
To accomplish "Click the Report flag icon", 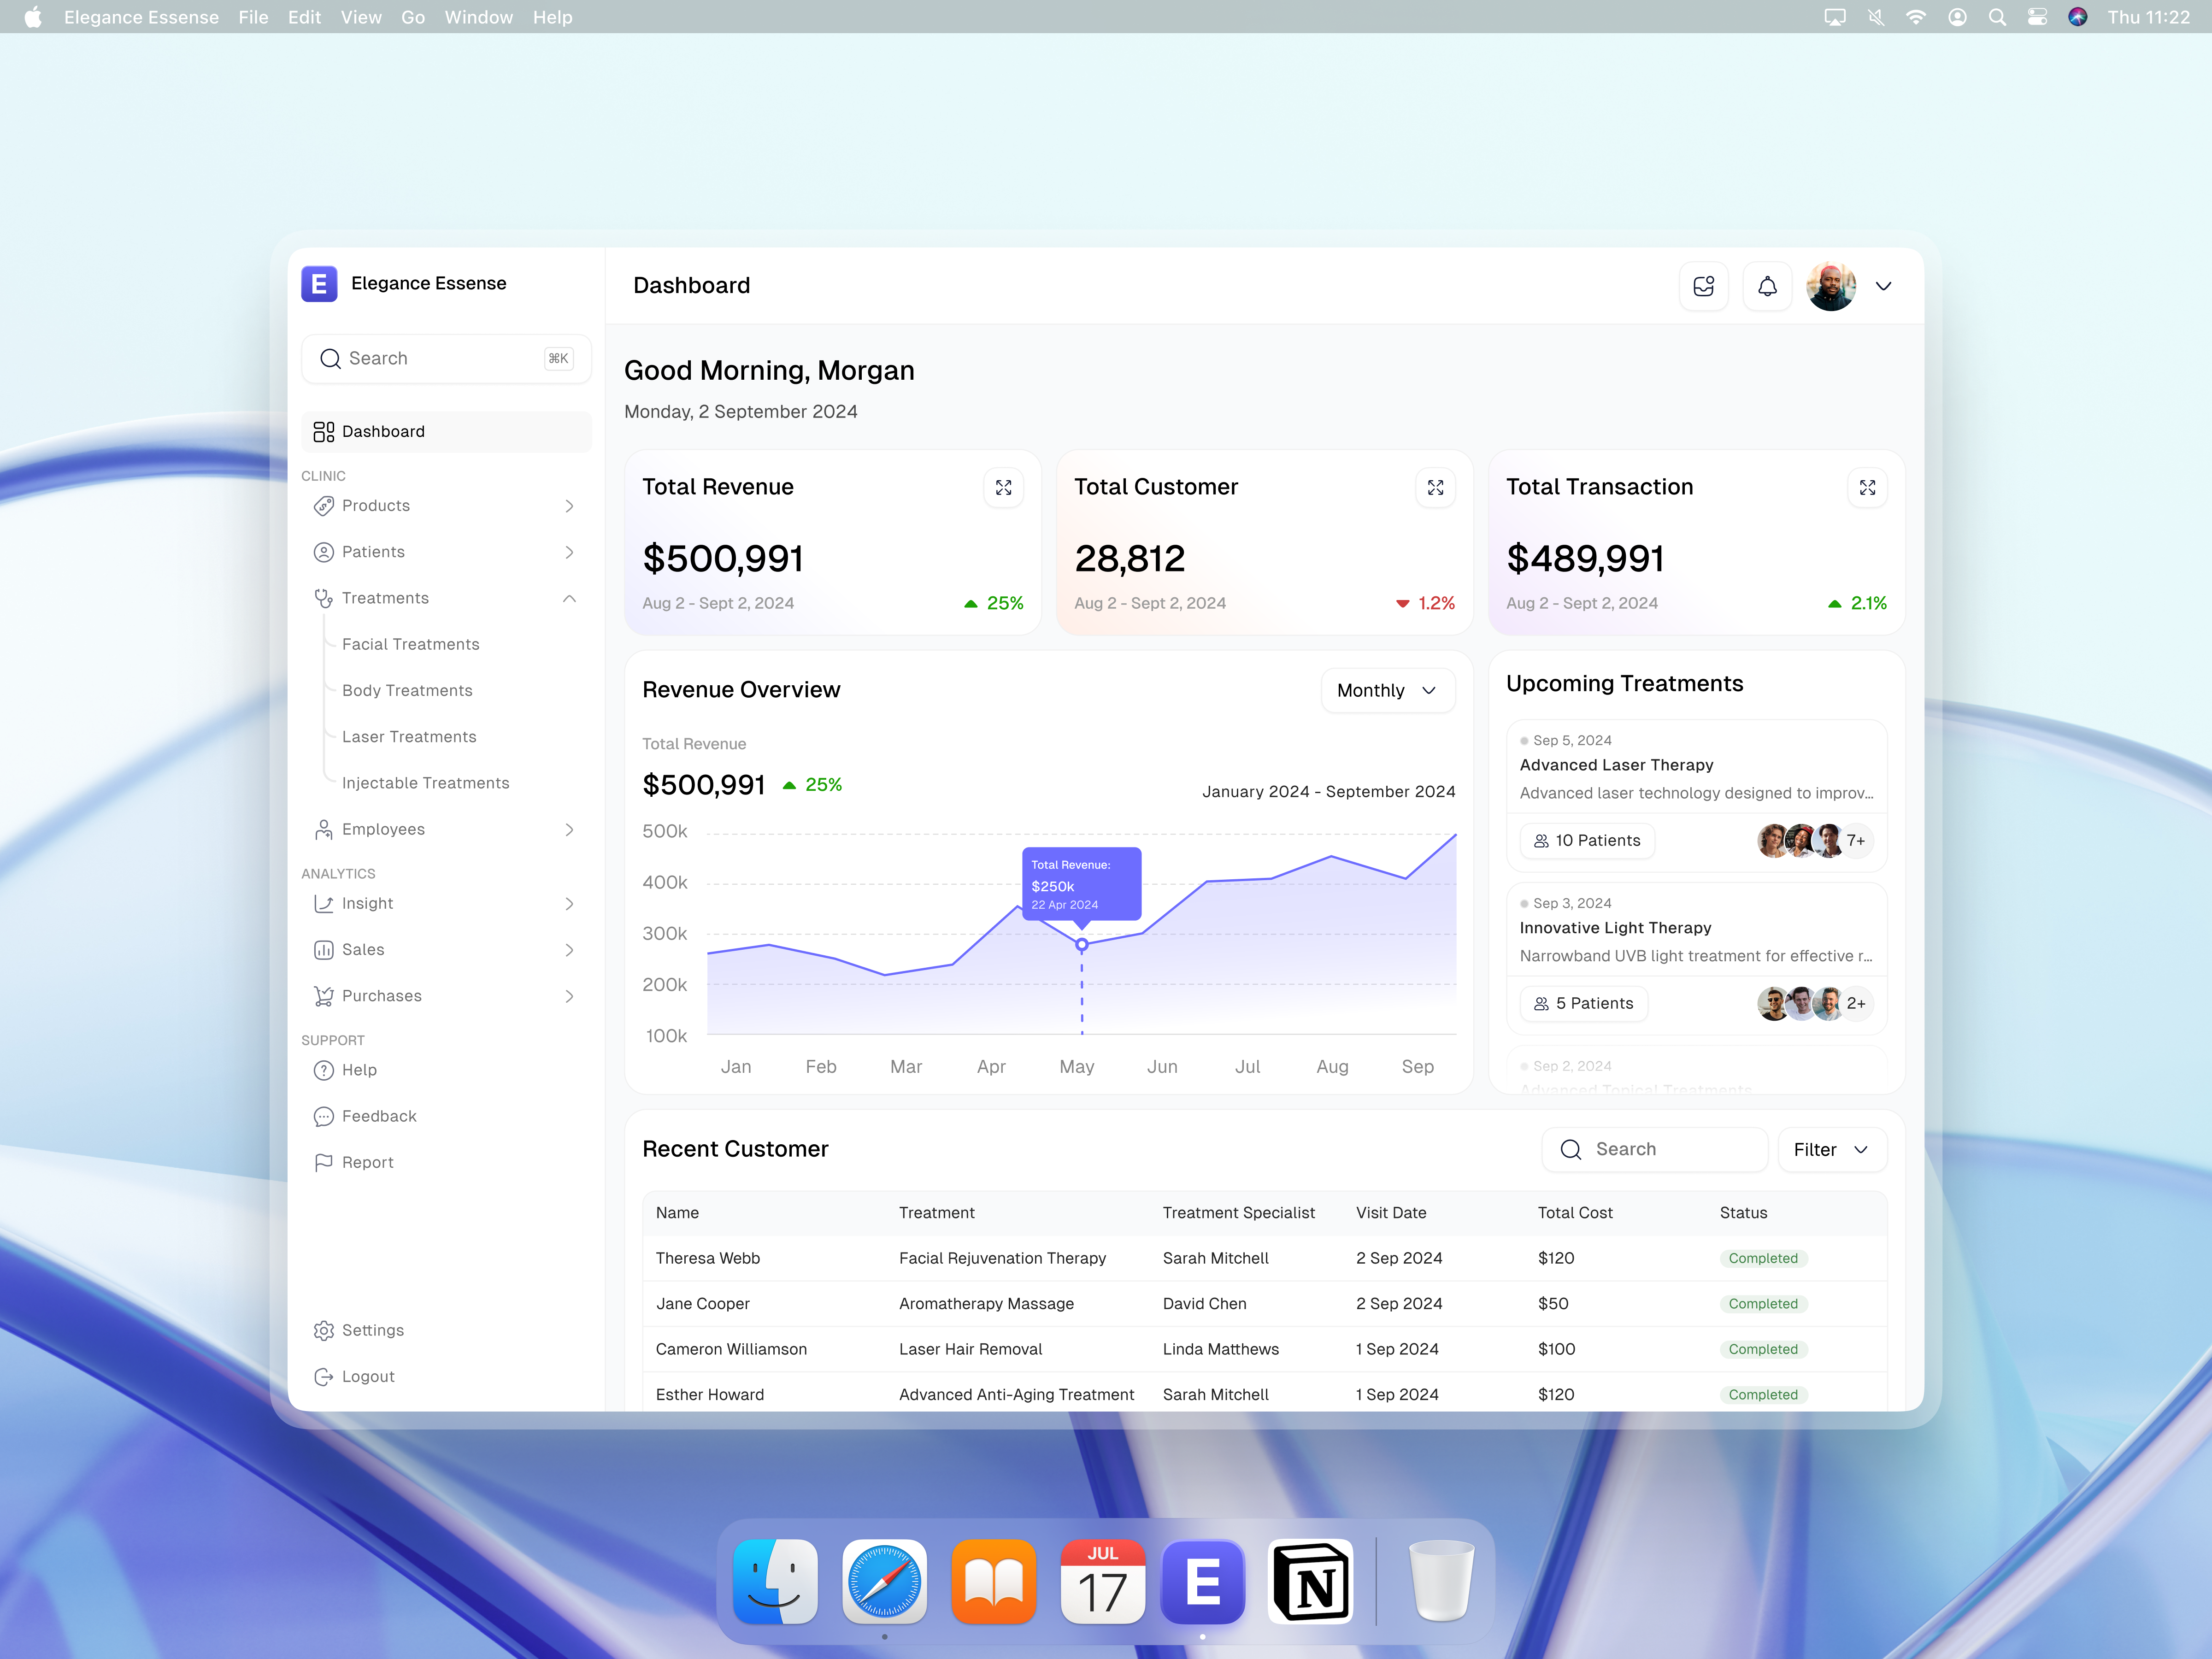I will pos(323,1162).
